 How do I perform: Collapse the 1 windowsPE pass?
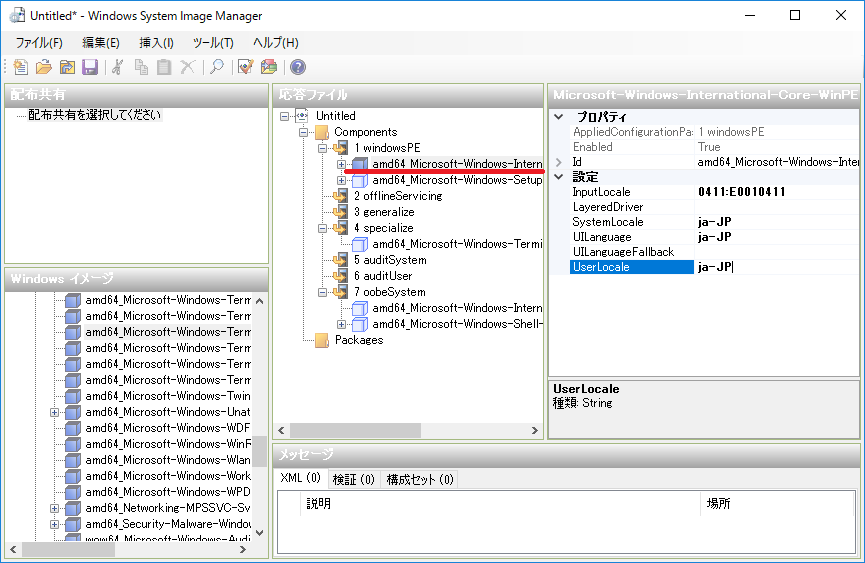click(x=323, y=148)
